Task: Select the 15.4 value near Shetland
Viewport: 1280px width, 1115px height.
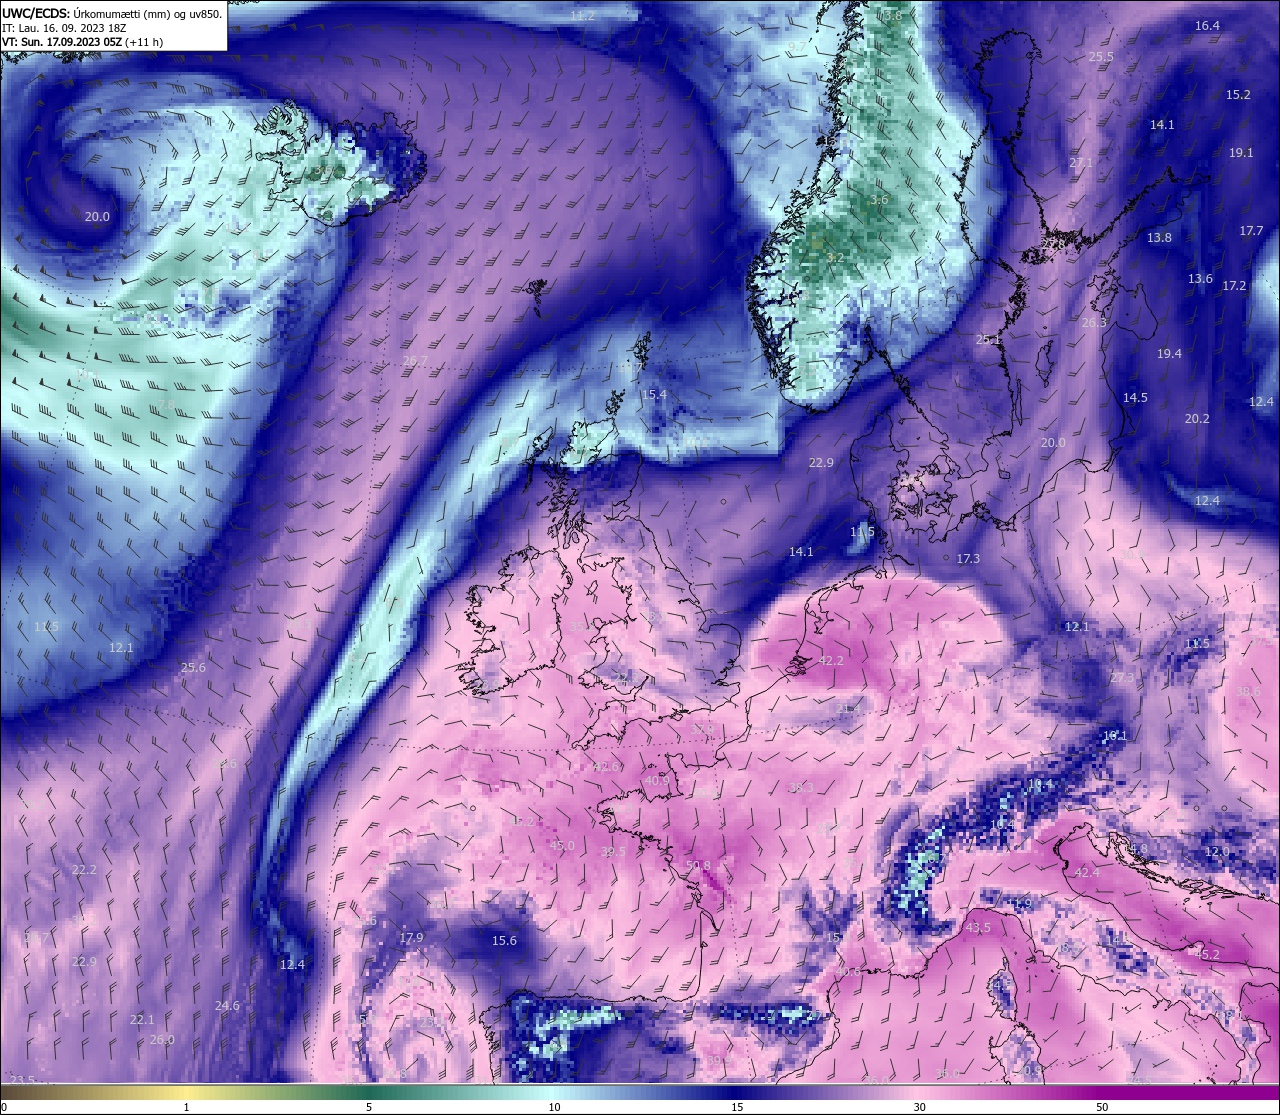Action: click(654, 395)
